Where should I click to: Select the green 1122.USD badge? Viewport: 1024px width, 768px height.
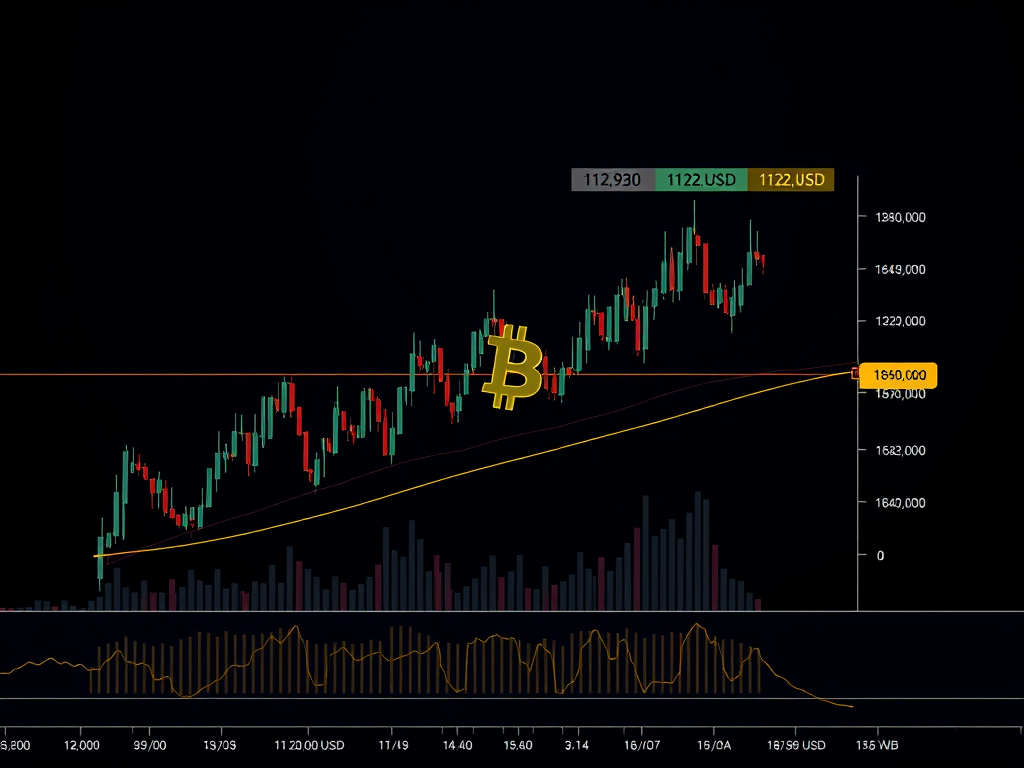coord(701,180)
